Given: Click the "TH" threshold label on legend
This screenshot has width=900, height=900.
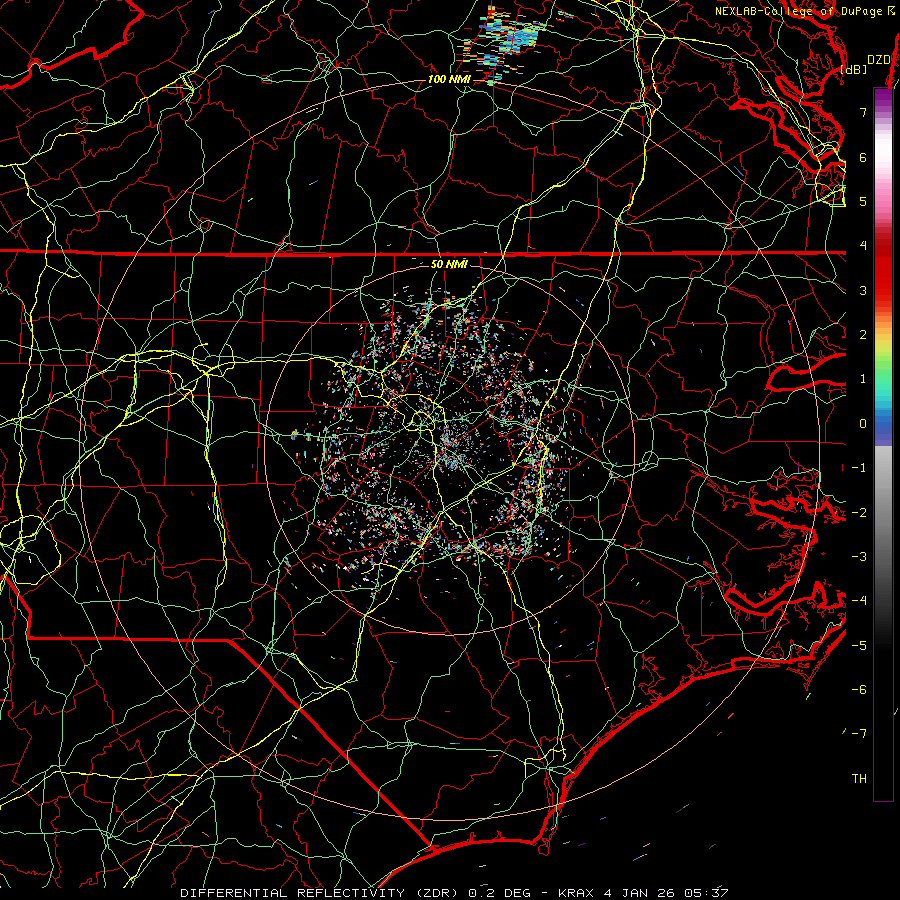Looking at the screenshot, I should 859,778.
